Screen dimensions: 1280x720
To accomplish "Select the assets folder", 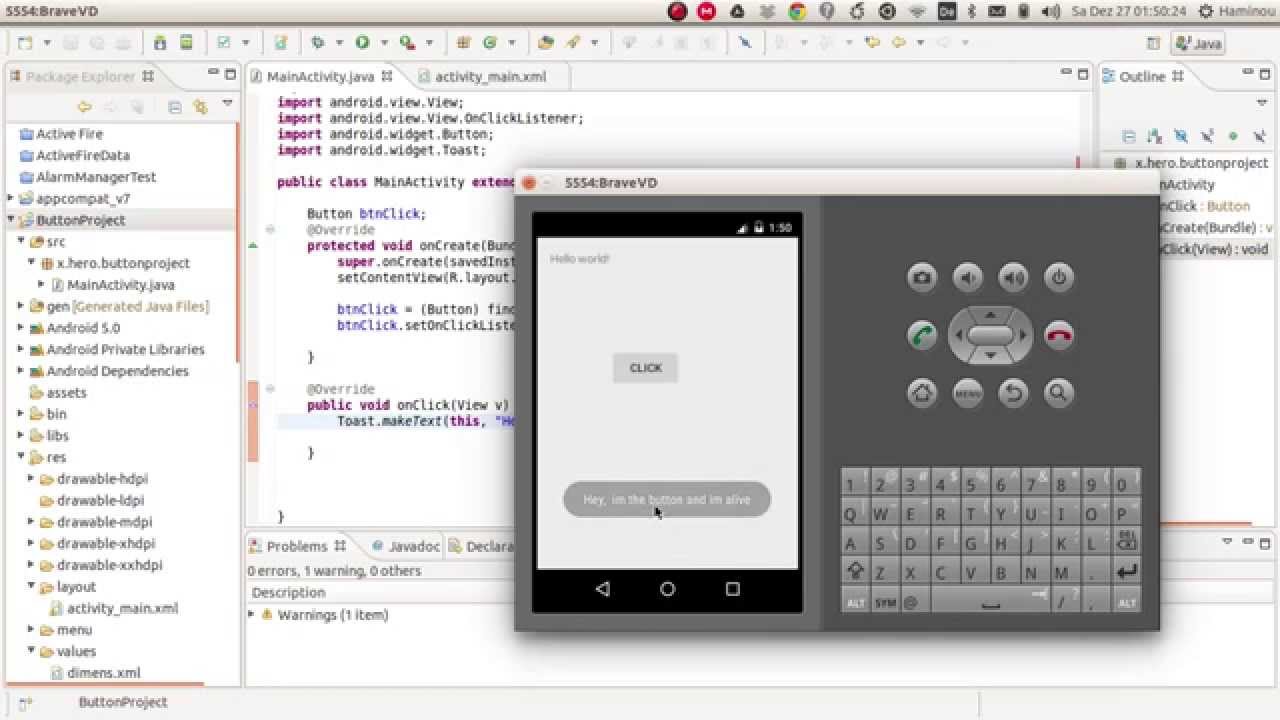I will click(x=58, y=392).
